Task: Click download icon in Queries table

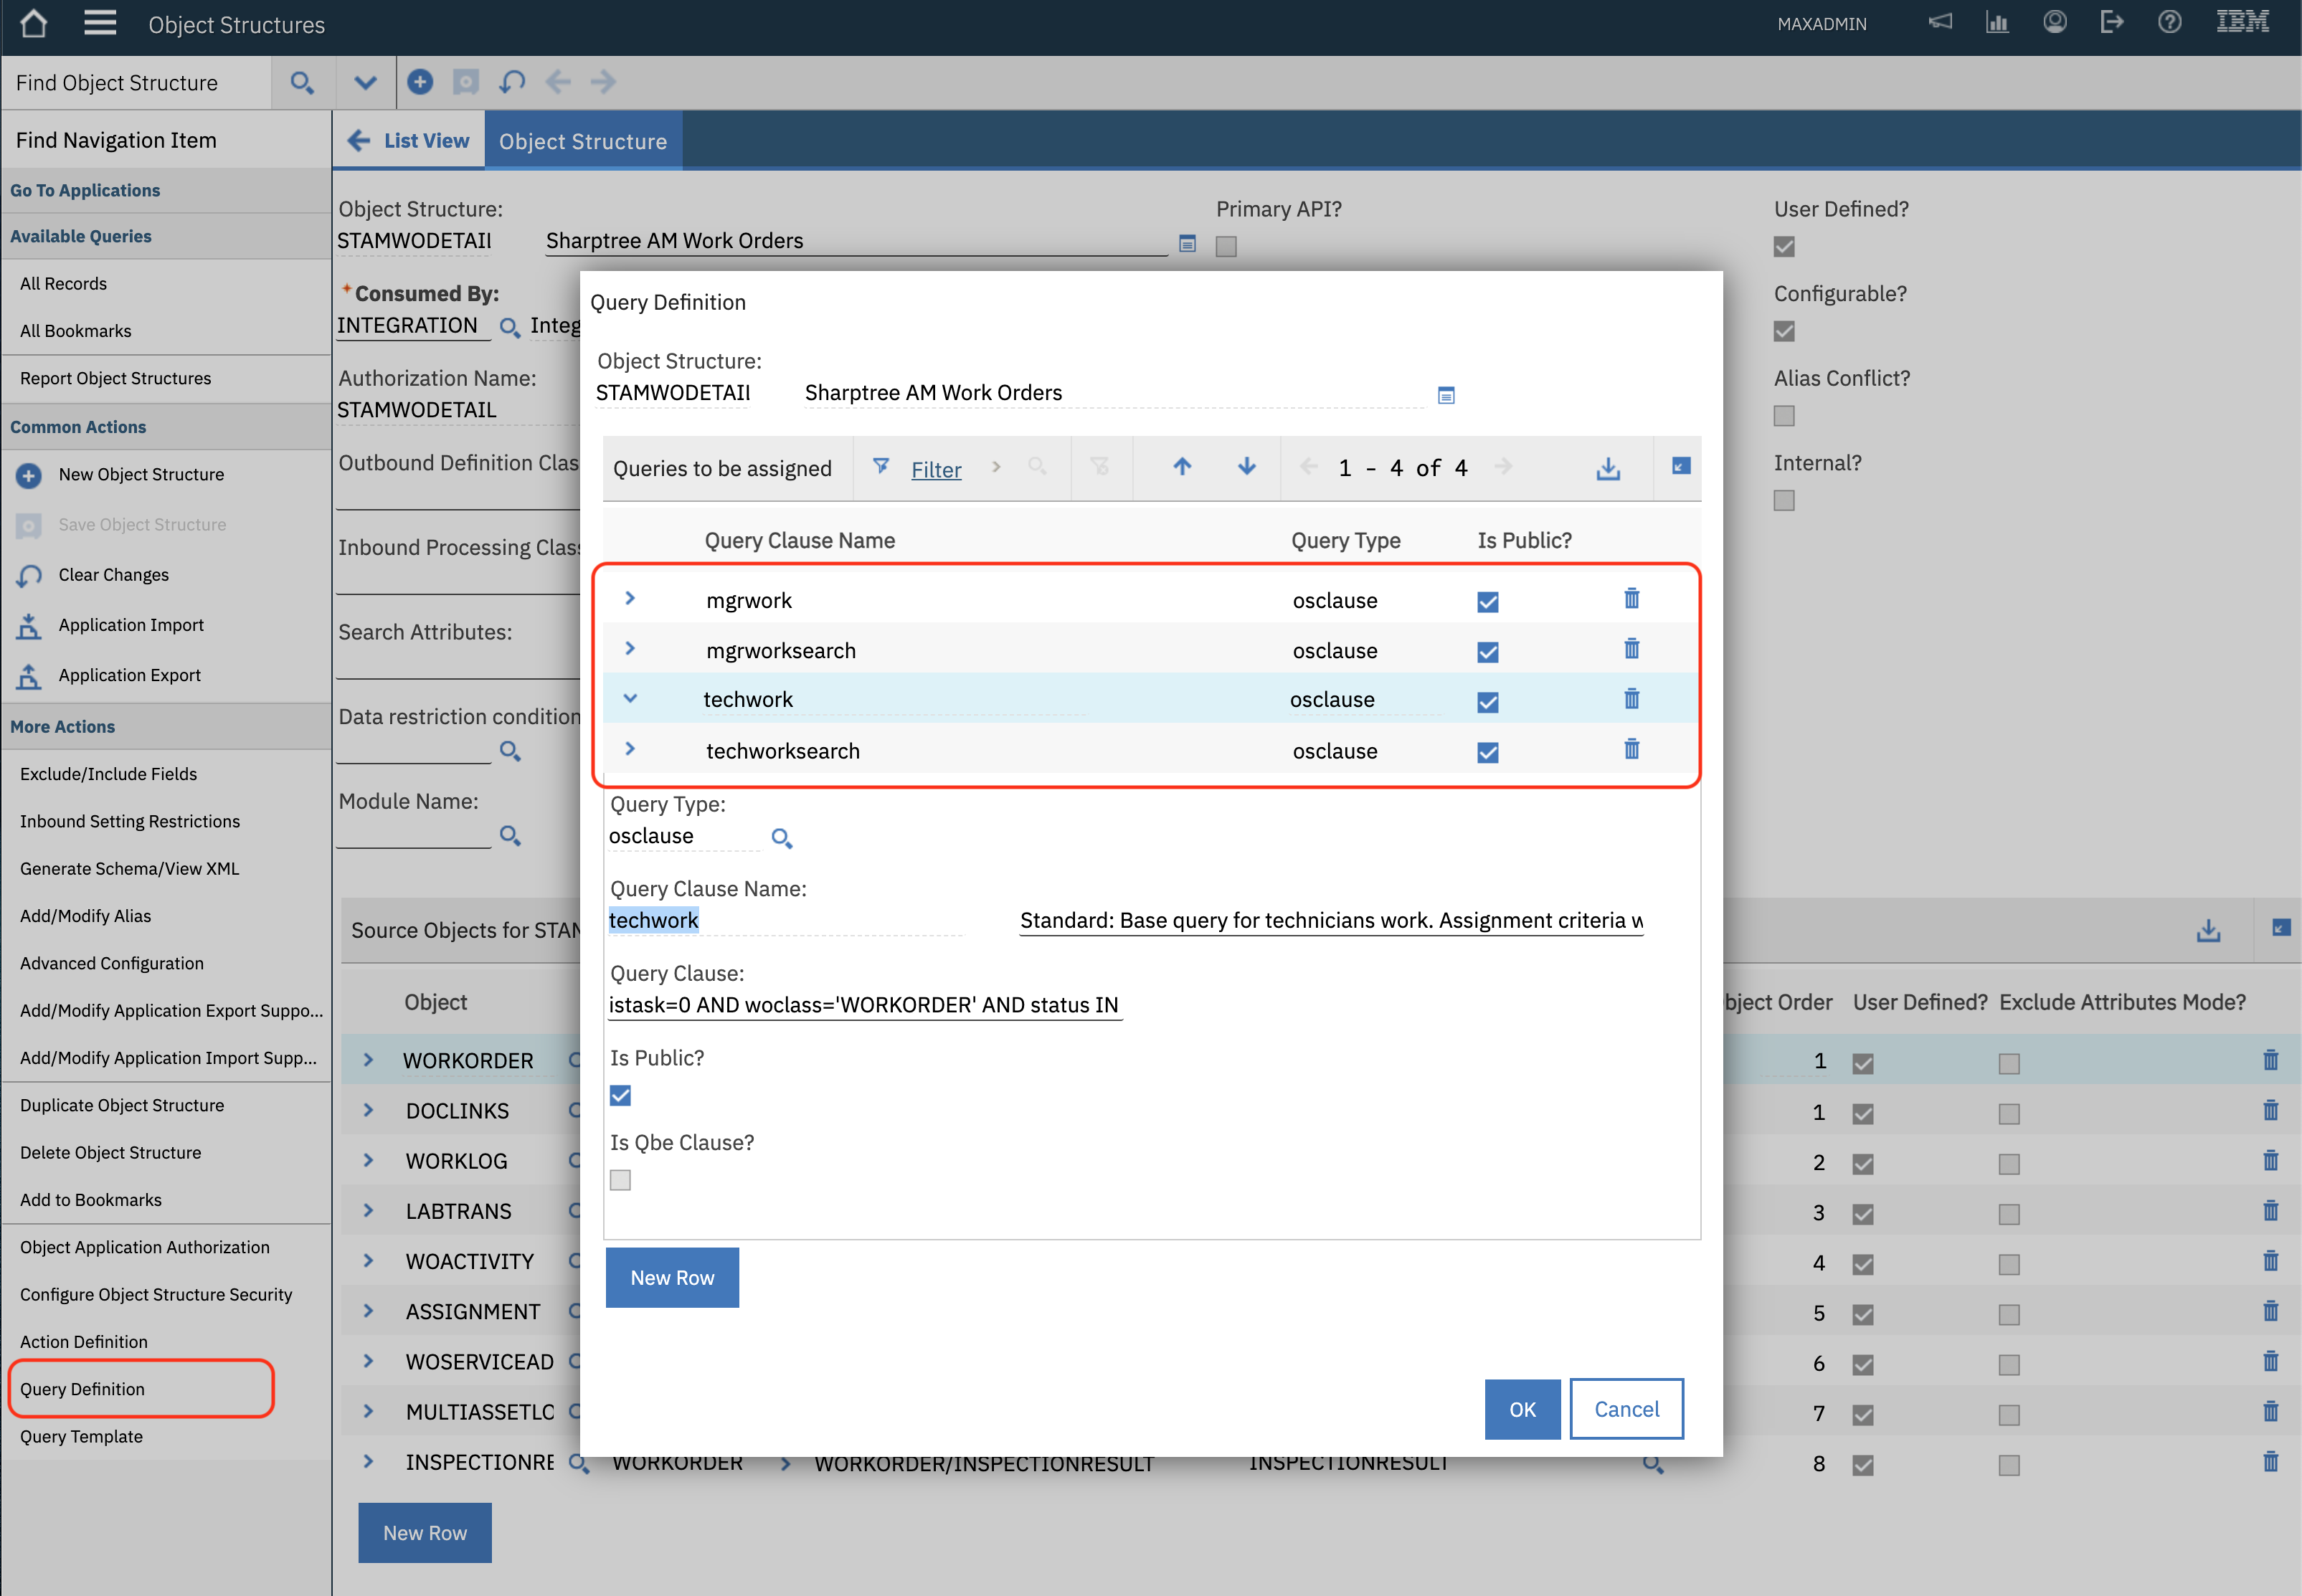Action: [x=1607, y=468]
